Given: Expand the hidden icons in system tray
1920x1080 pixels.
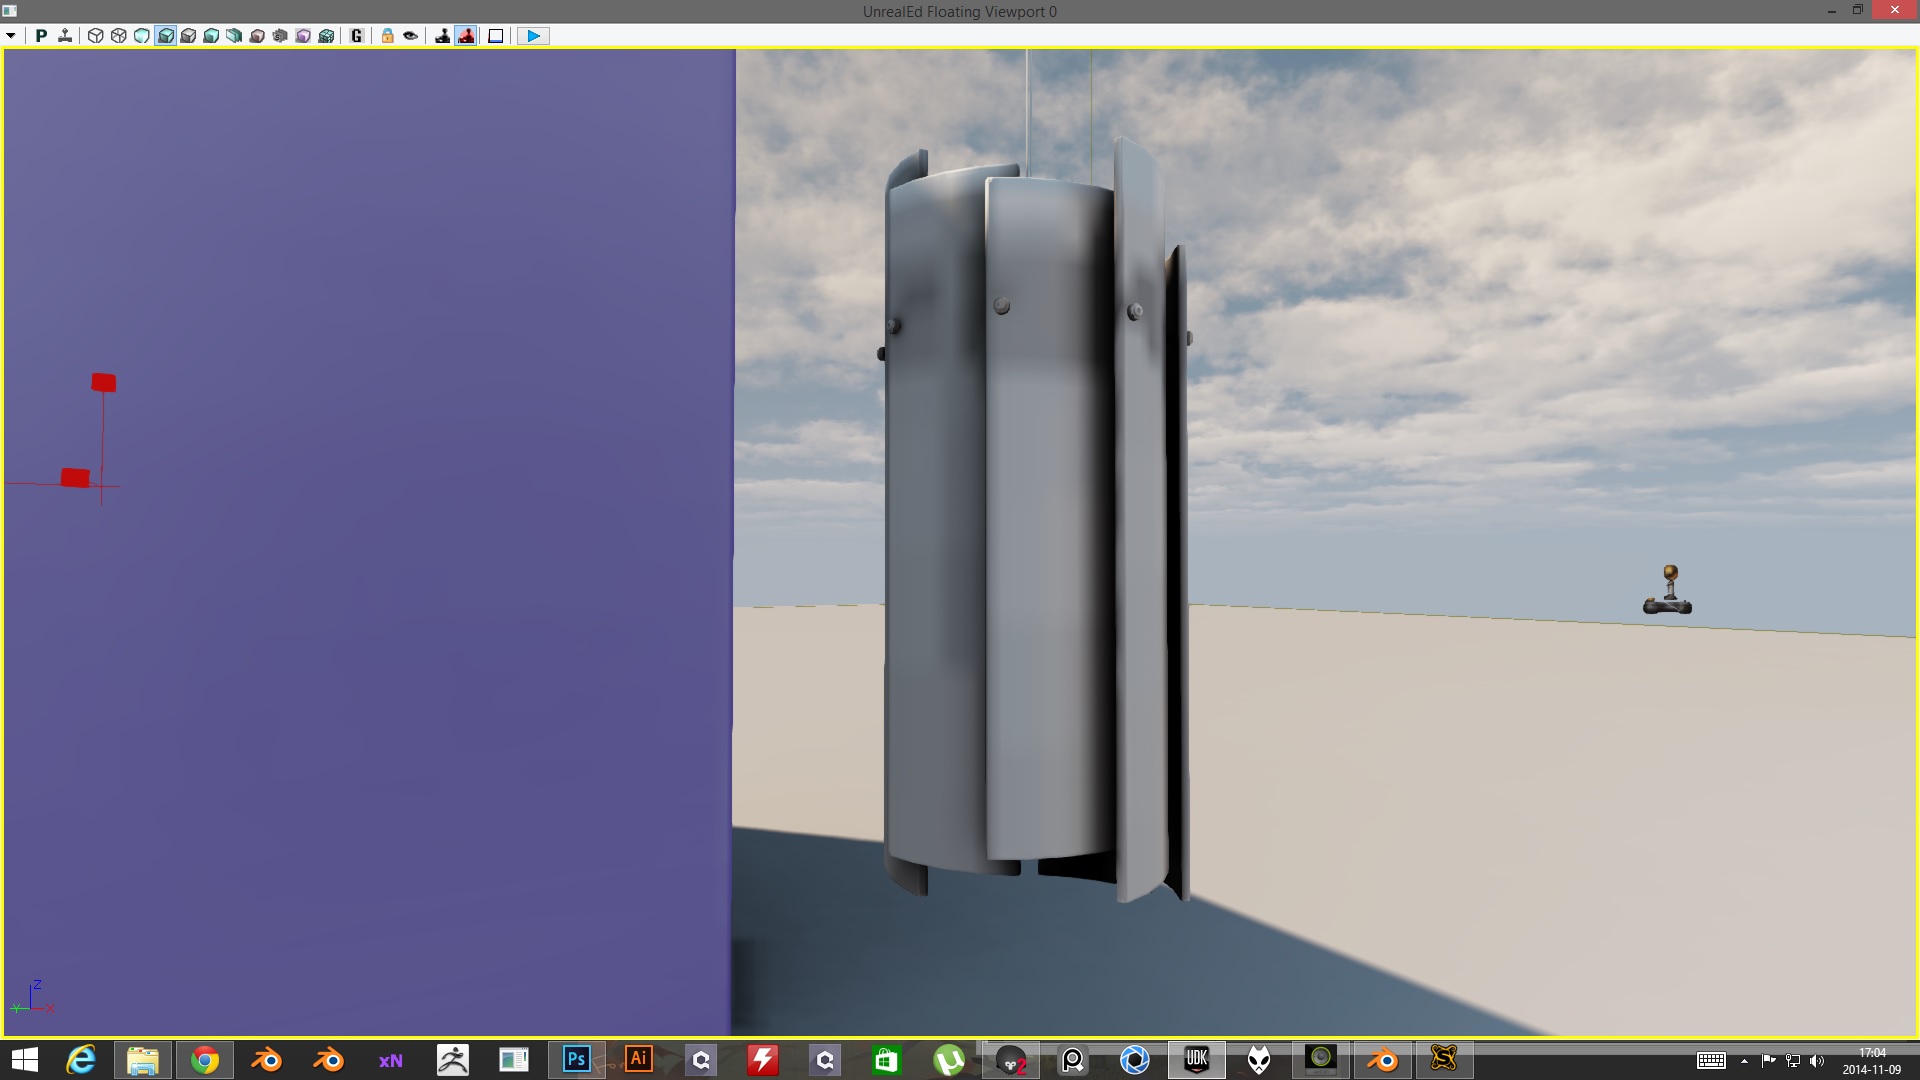Looking at the screenshot, I should click(x=1745, y=1059).
